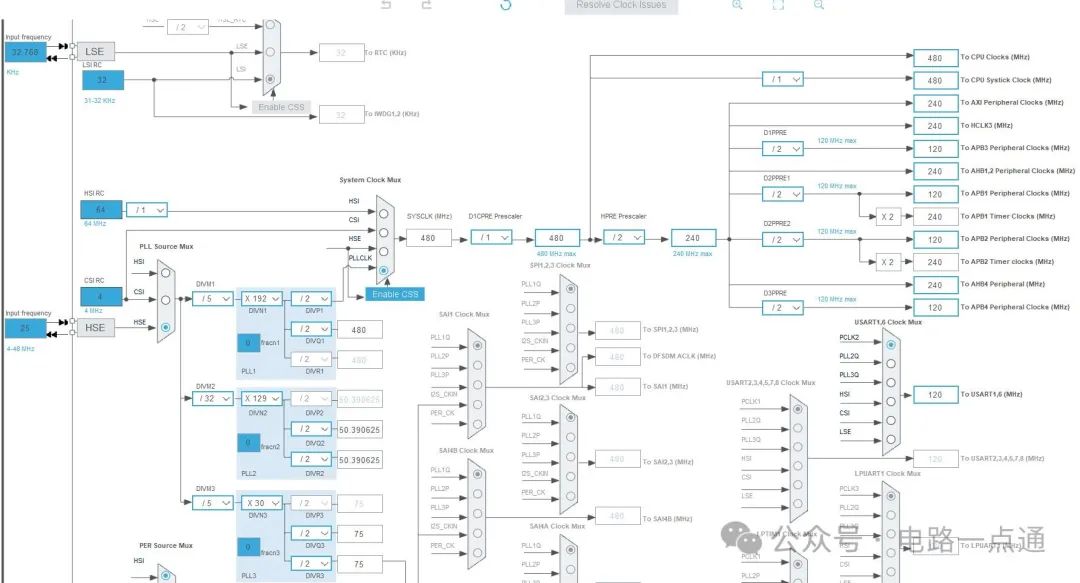Click the grey Enable CSS button under the RTC mux

click(281, 108)
